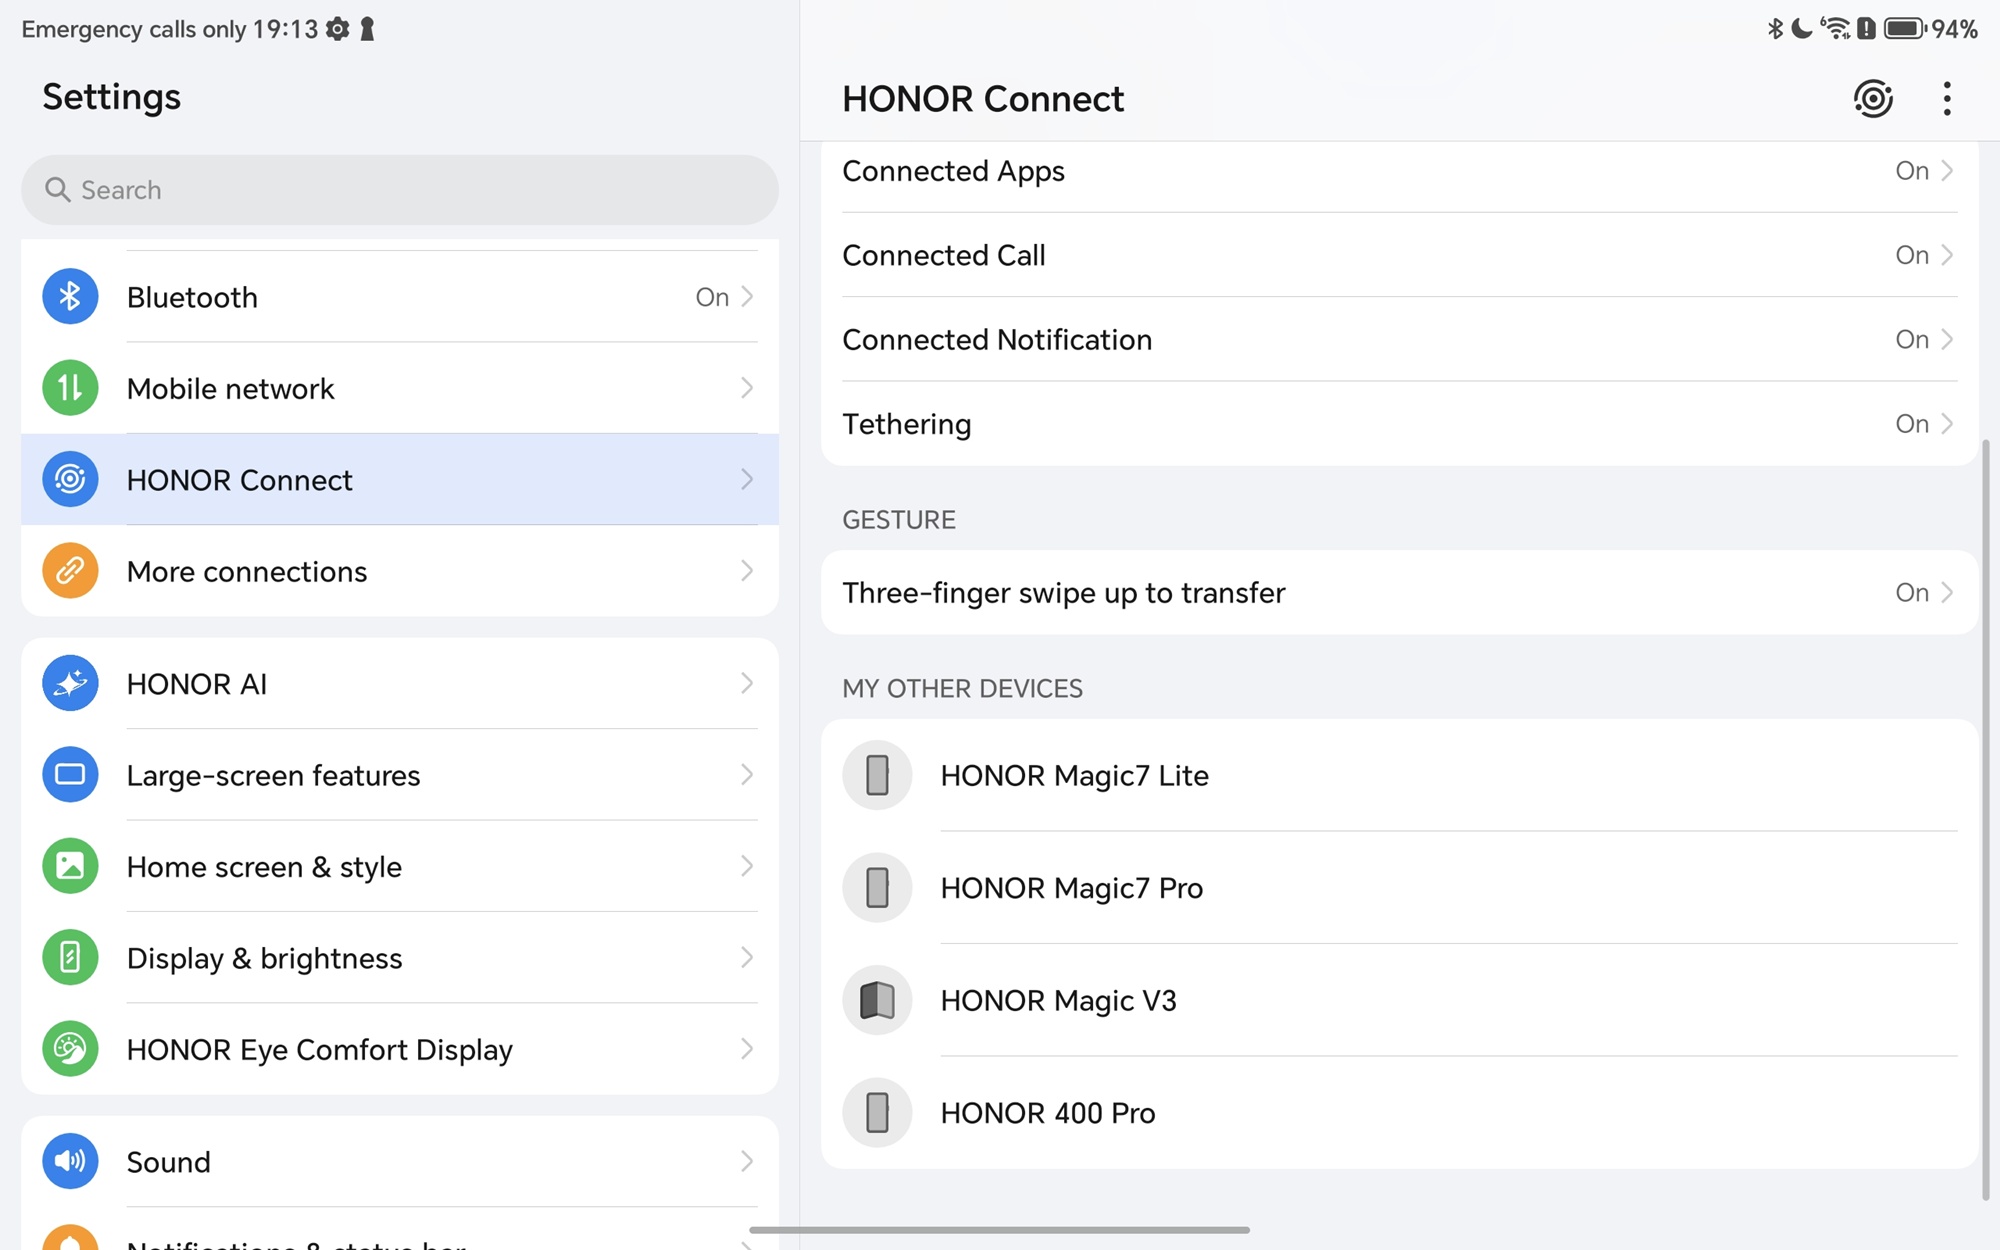Tap the More connections link icon

[x=70, y=571]
